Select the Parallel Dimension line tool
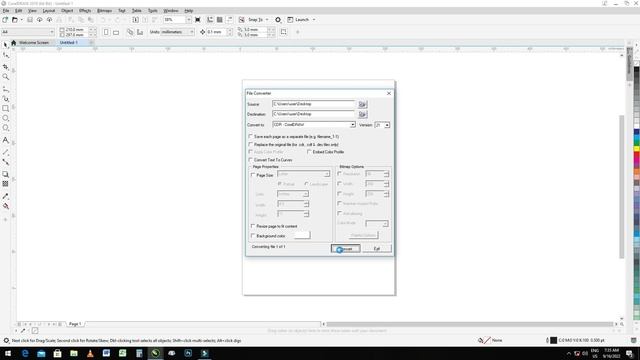This screenshot has width=640, height=360. point(6,152)
